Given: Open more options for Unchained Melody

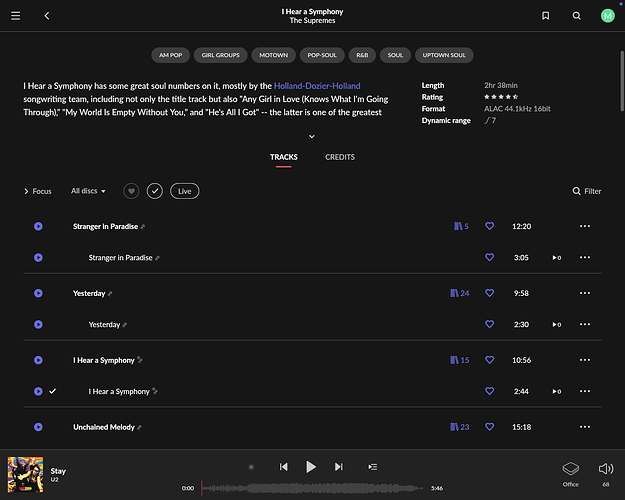Looking at the screenshot, I should (585, 427).
